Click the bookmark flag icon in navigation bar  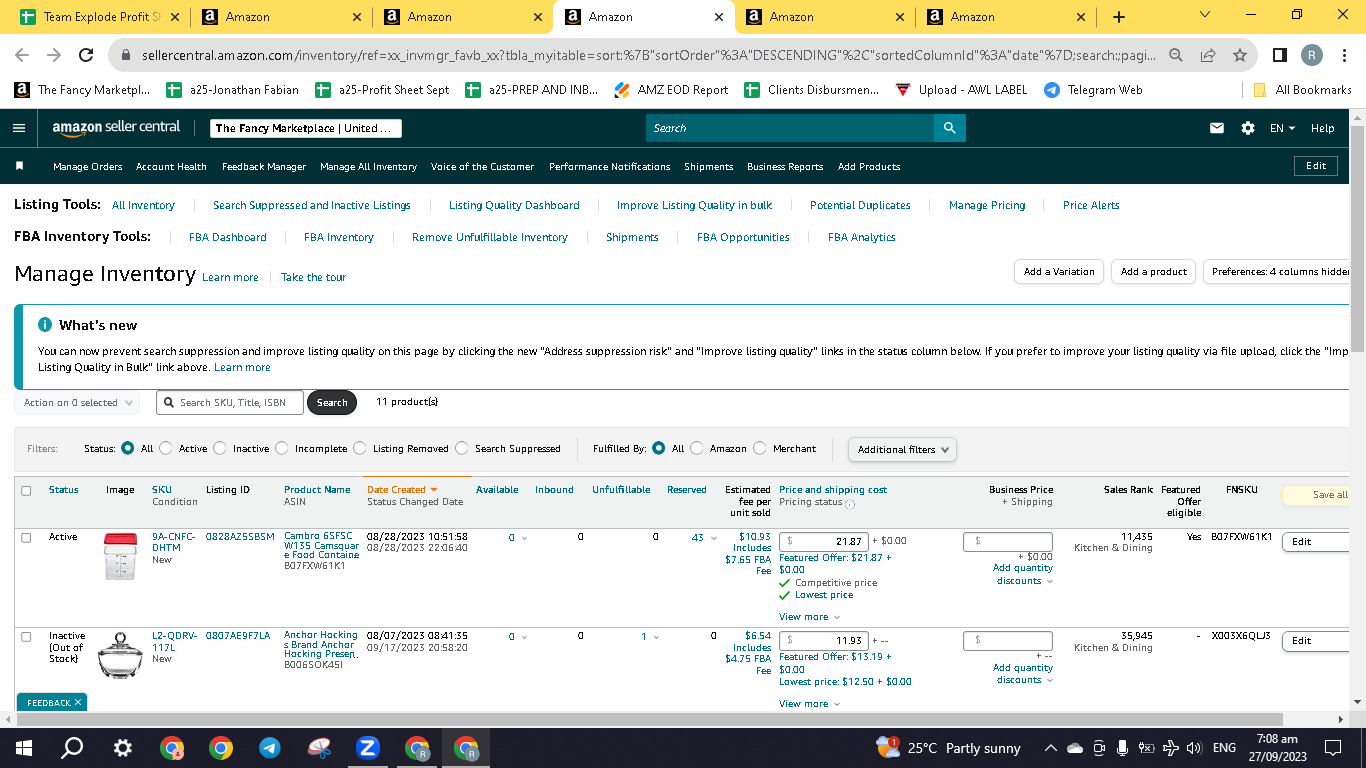19,166
